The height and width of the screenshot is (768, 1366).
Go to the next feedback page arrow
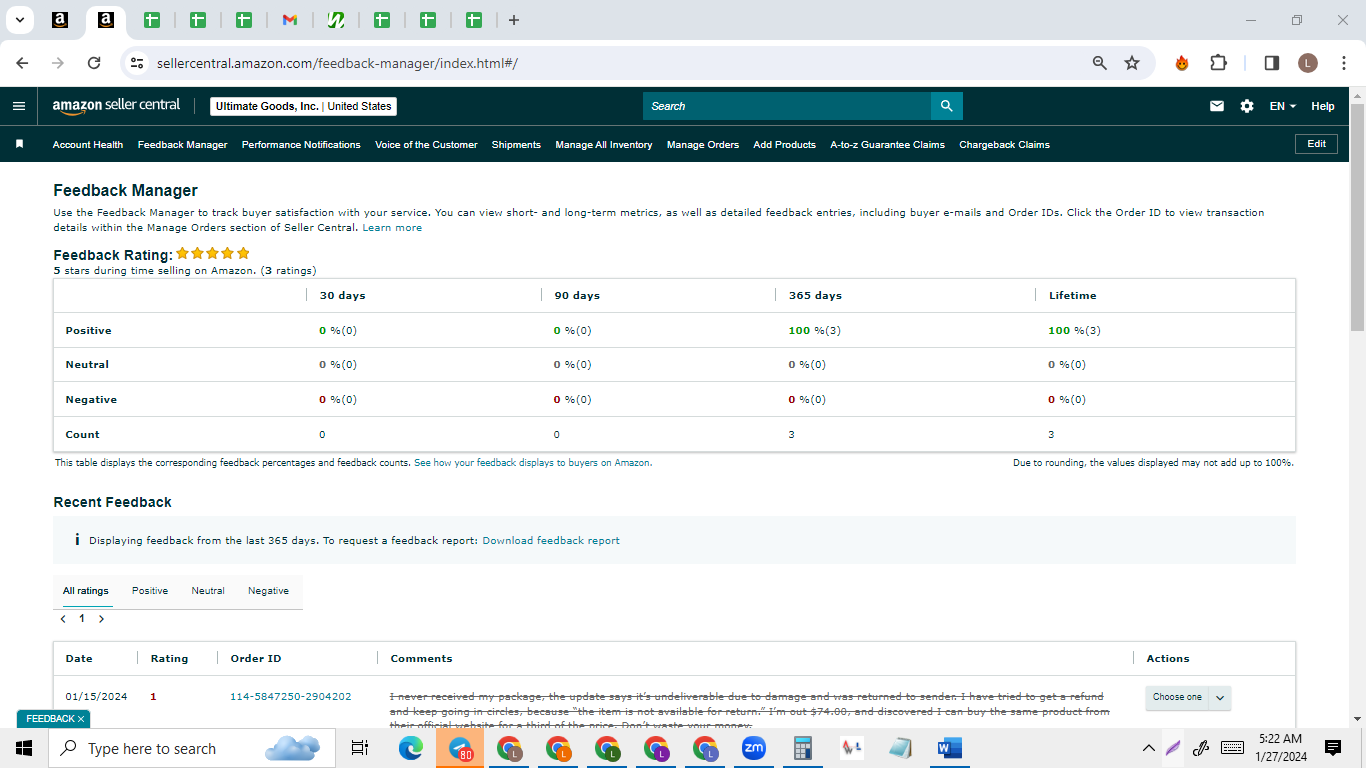pyautogui.click(x=101, y=619)
